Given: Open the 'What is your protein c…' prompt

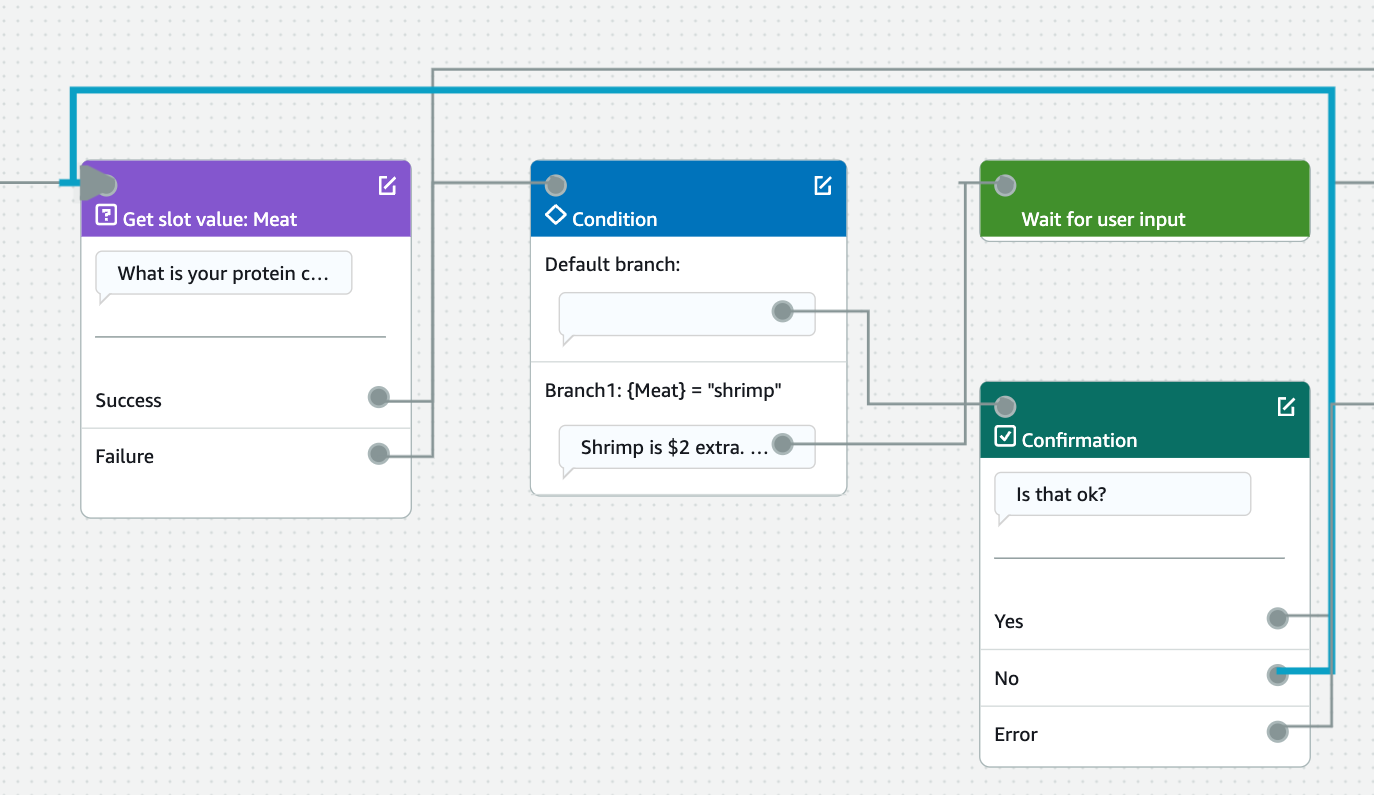Looking at the screenshot, I should 223,273.
